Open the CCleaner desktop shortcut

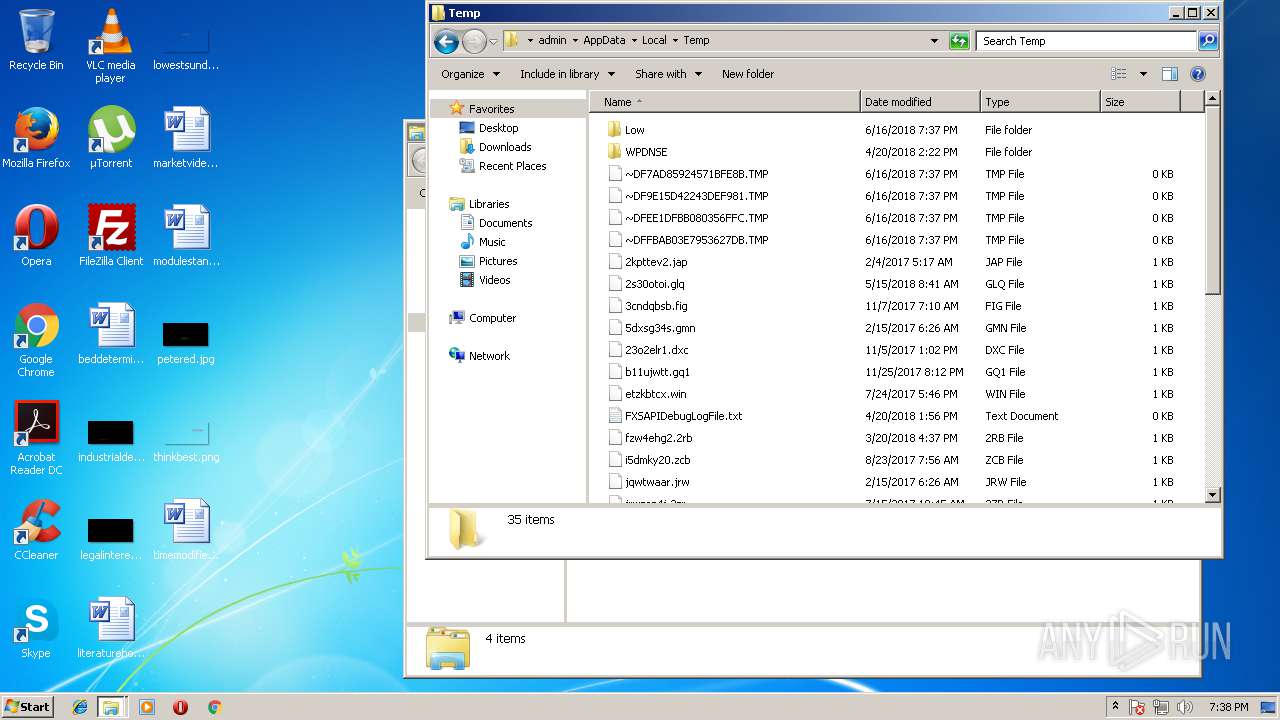(36, 530)
